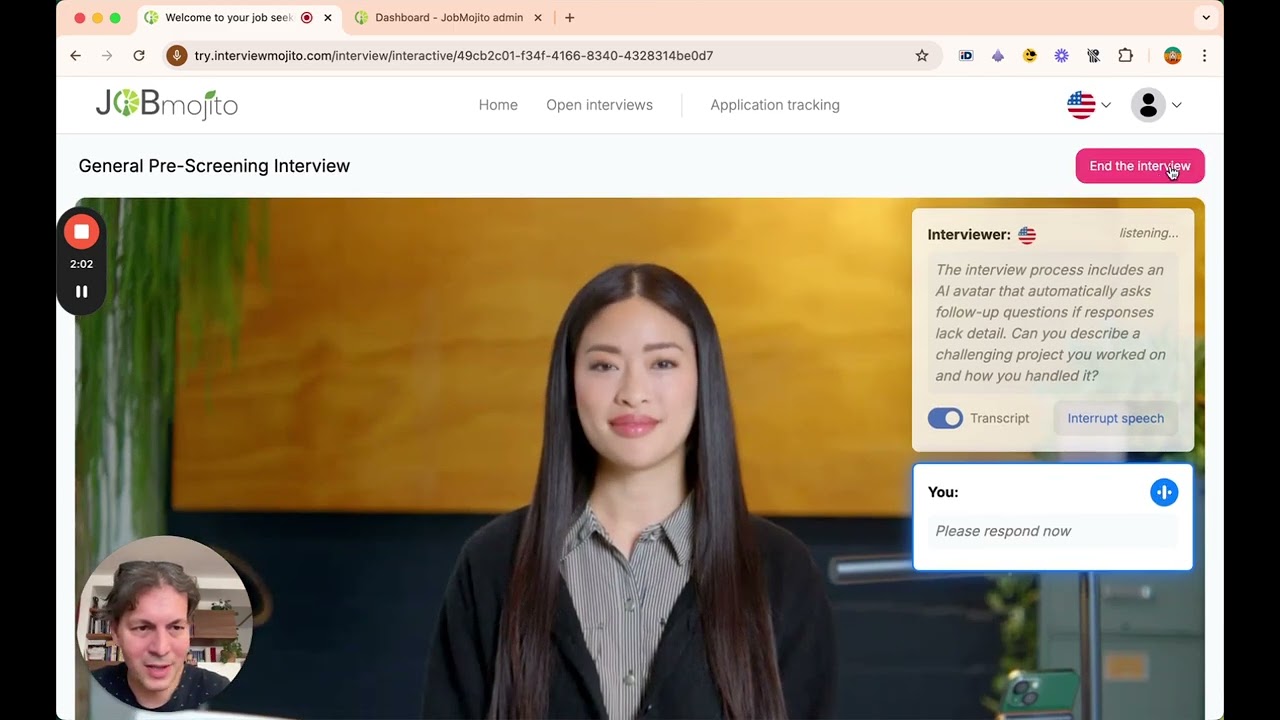Image resolution: width=1280 pixels, height=720 pixels.
Task: Open the Extensions puzzle menu
Action: 1126,56
